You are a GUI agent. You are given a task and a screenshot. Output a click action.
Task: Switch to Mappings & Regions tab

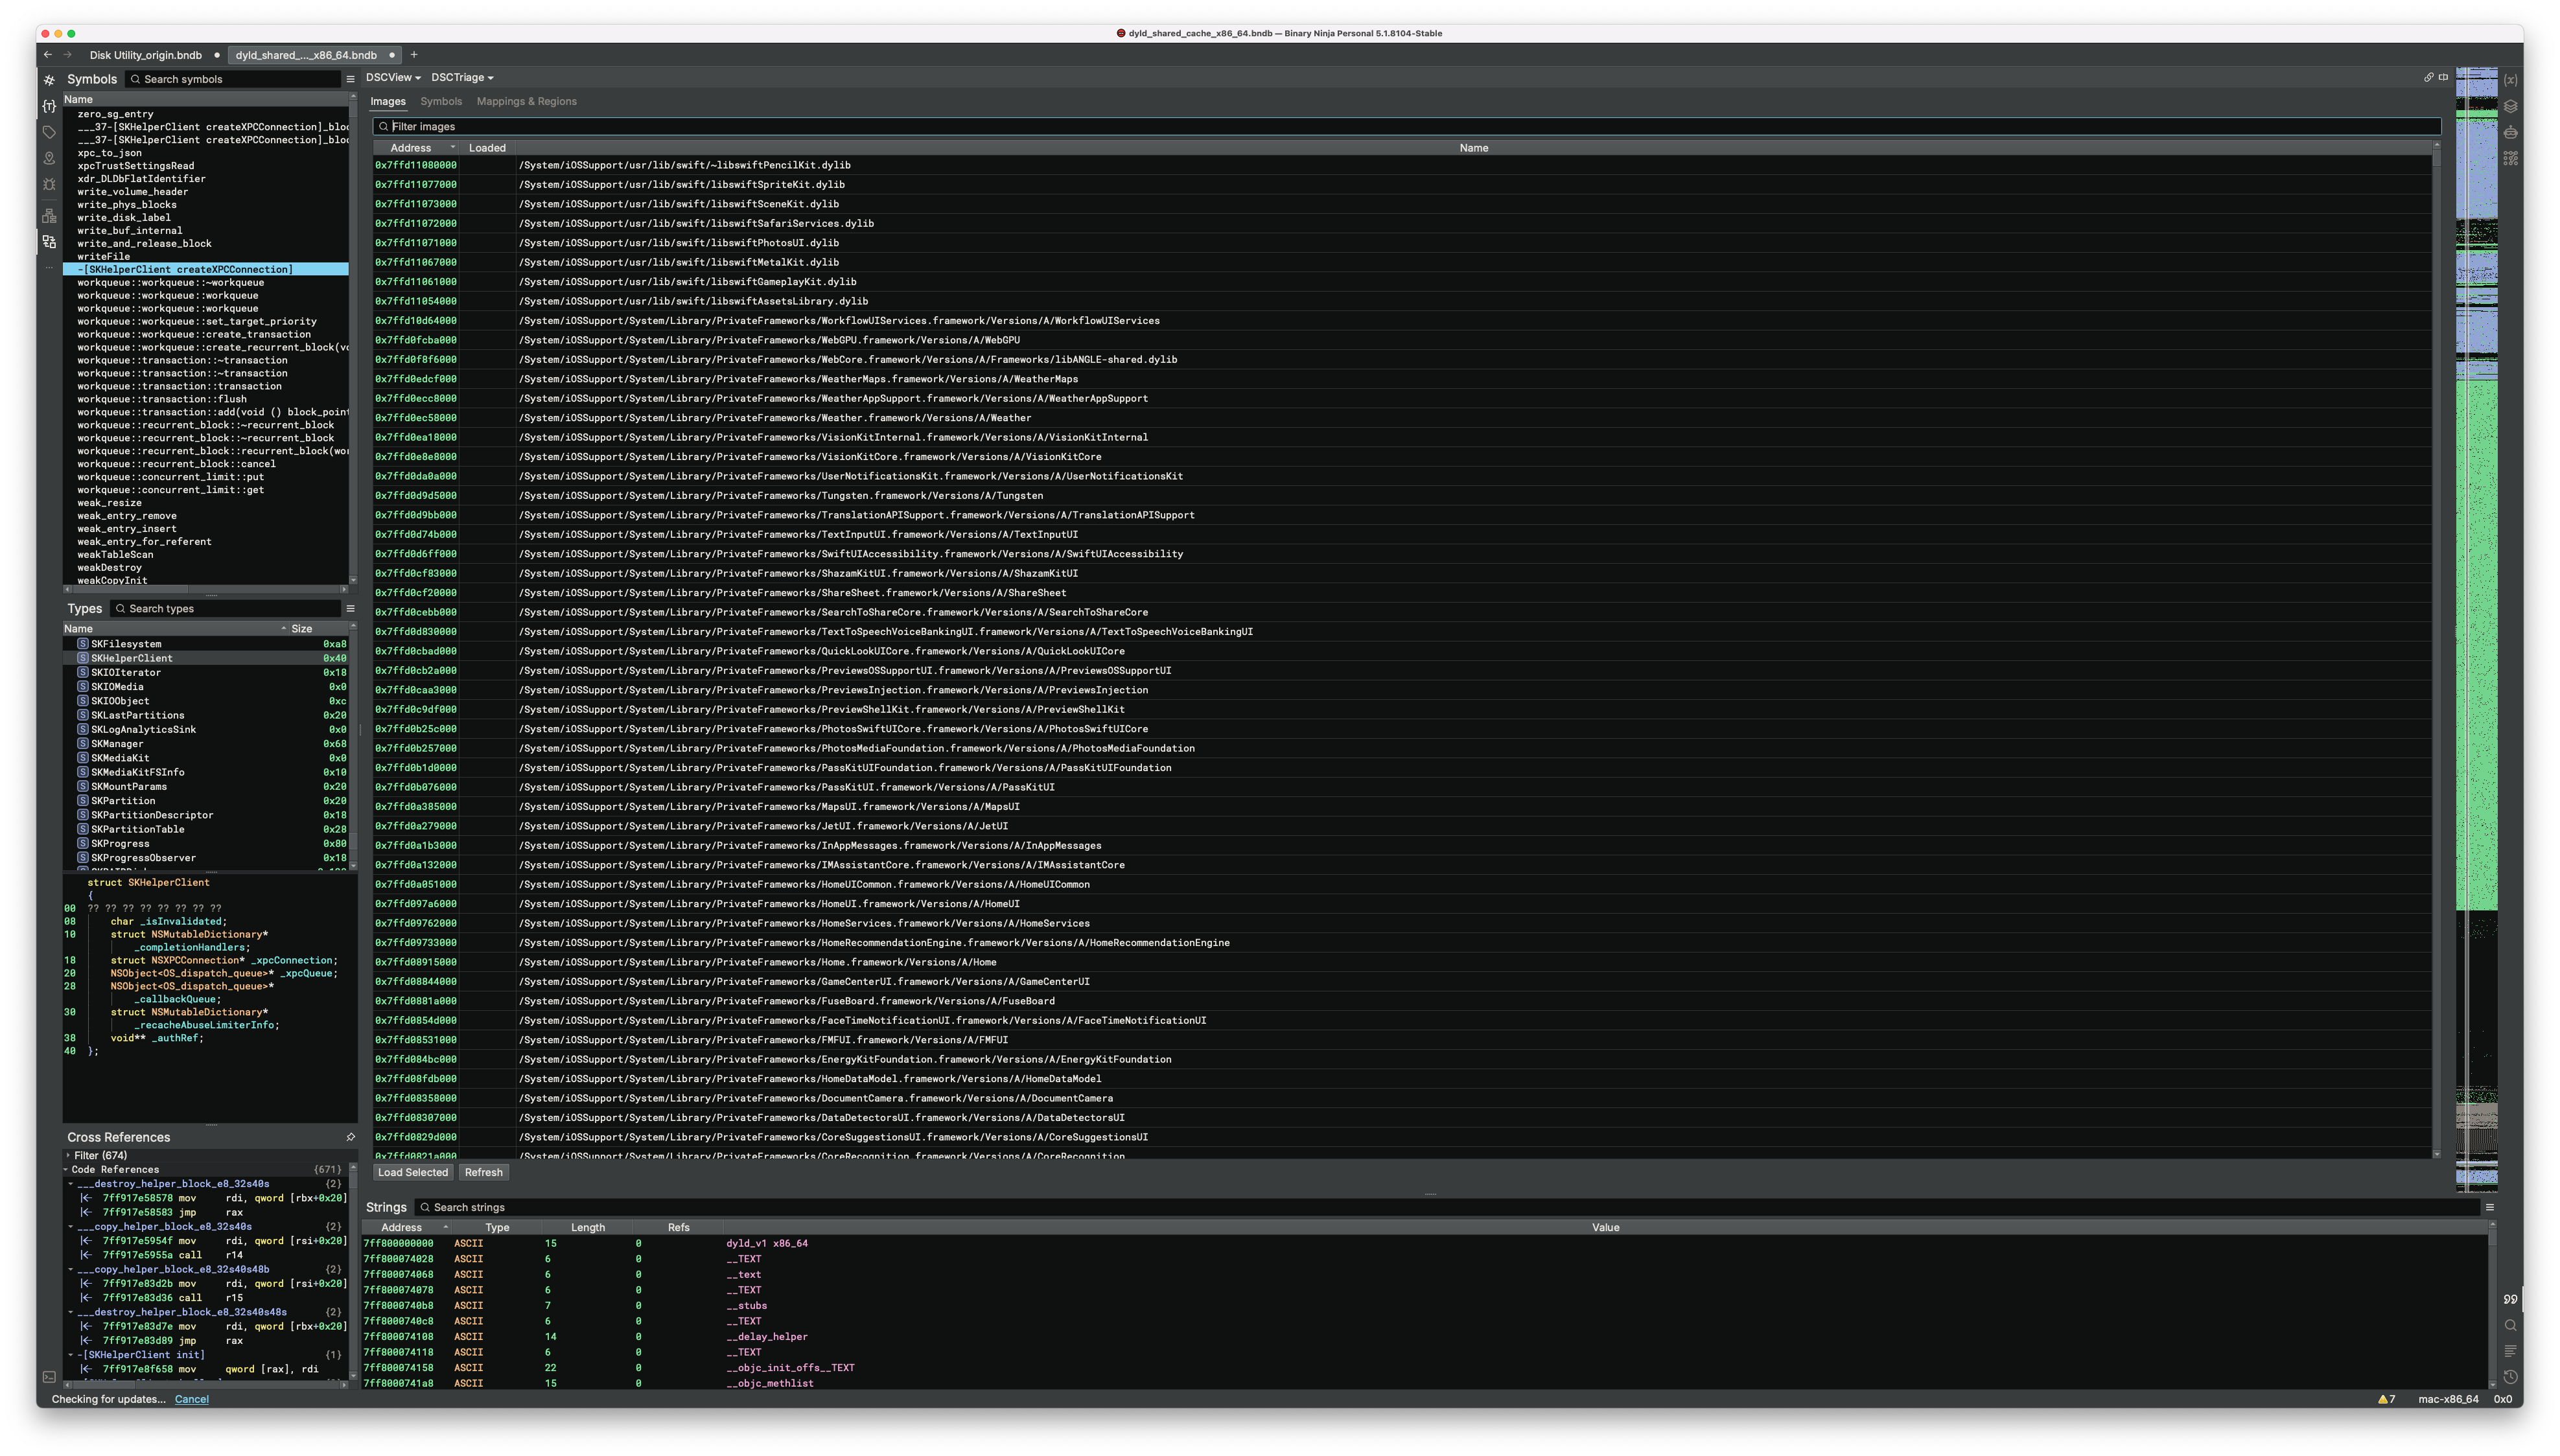click(526, 101)
